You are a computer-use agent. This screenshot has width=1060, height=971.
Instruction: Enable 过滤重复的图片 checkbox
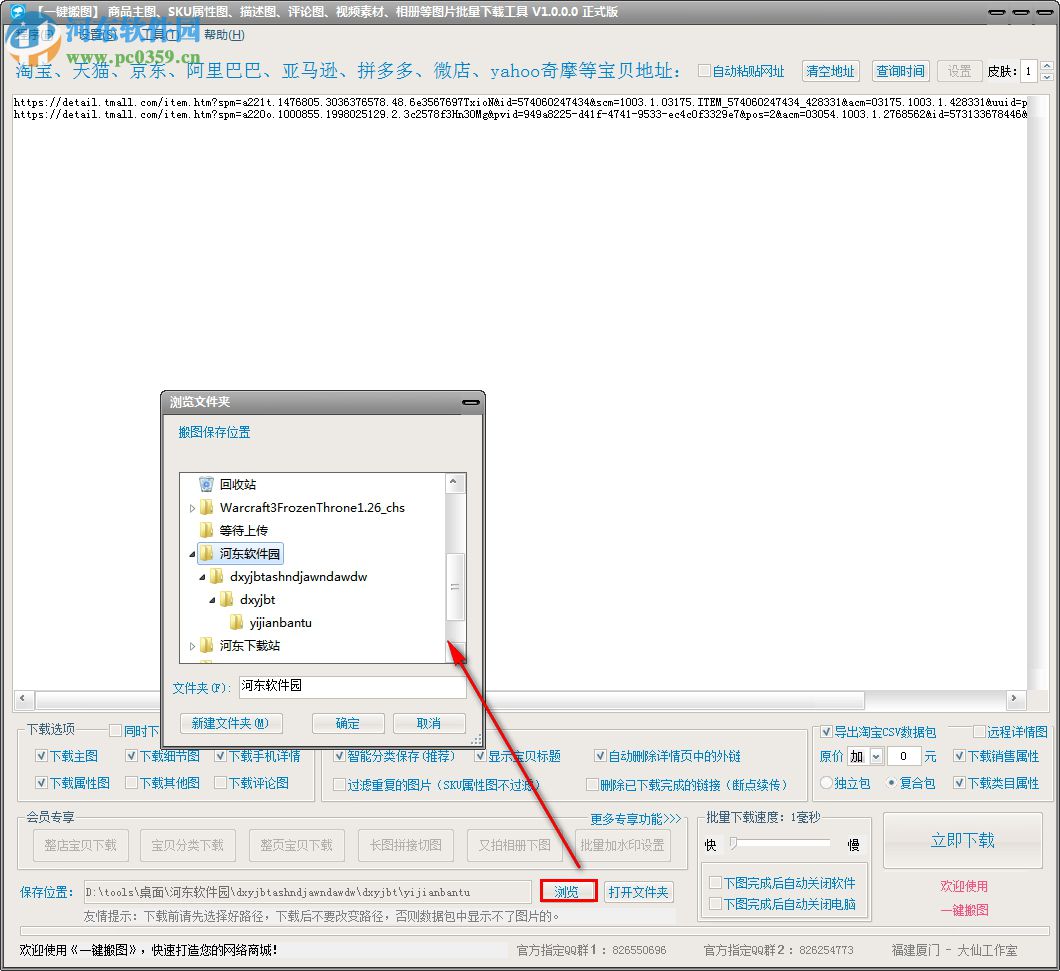pos(339,785)
